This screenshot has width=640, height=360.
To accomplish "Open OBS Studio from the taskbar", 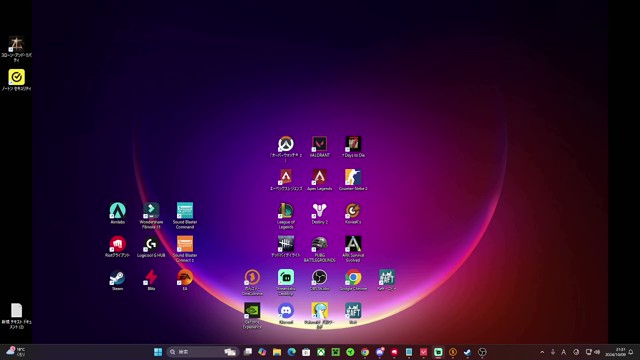I will (482, 352).
